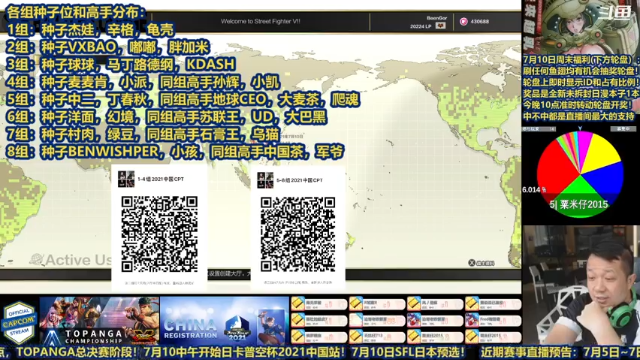Select the 5组 seed line with 地球CEO
The image size is (640, 360).
pos(183,100)
